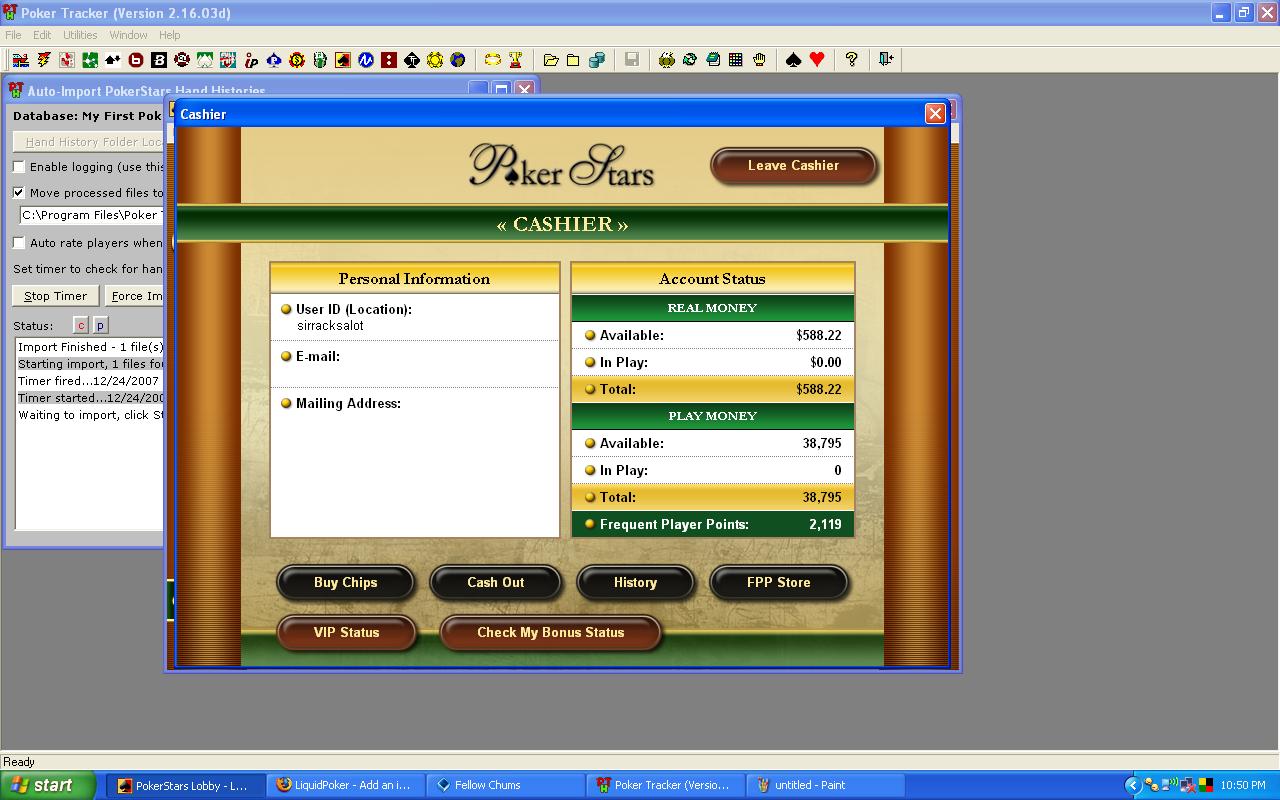Click the black 'iP' poker site icon
The height and width of the screenshot is (800, 1280).
(x=251, y=60)
